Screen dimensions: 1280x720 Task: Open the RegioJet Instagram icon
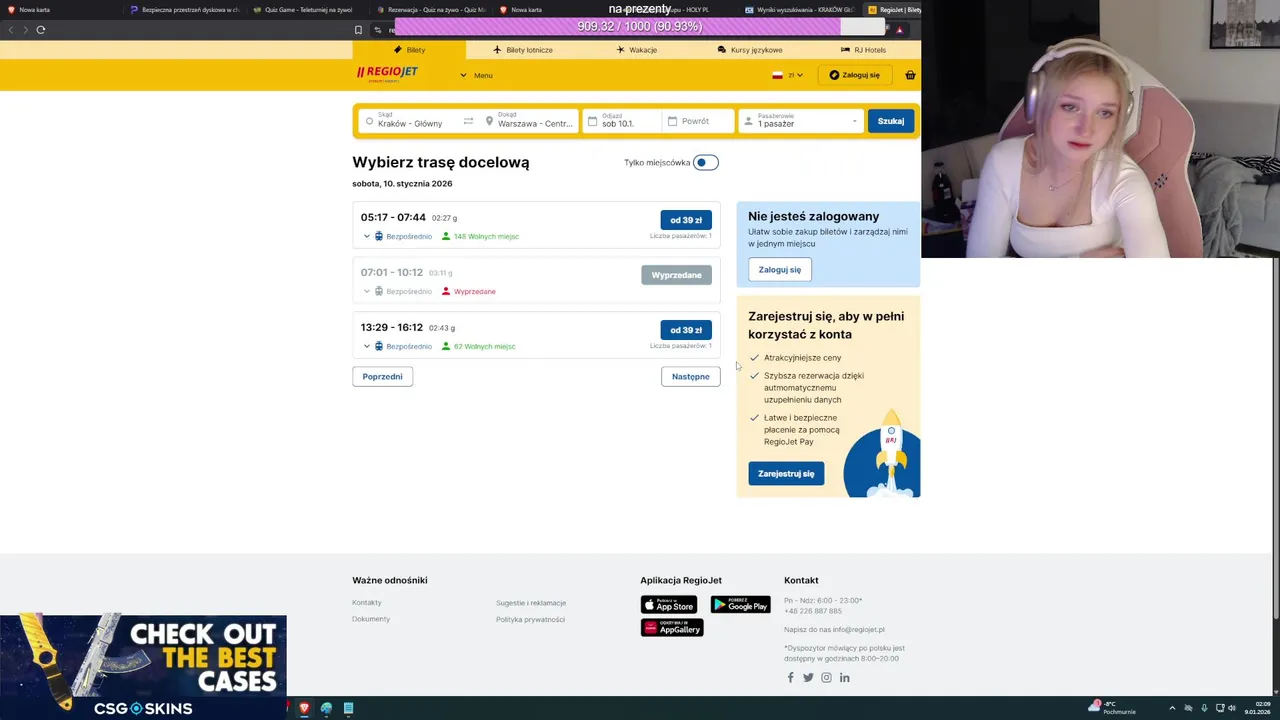tap(826, 678)
